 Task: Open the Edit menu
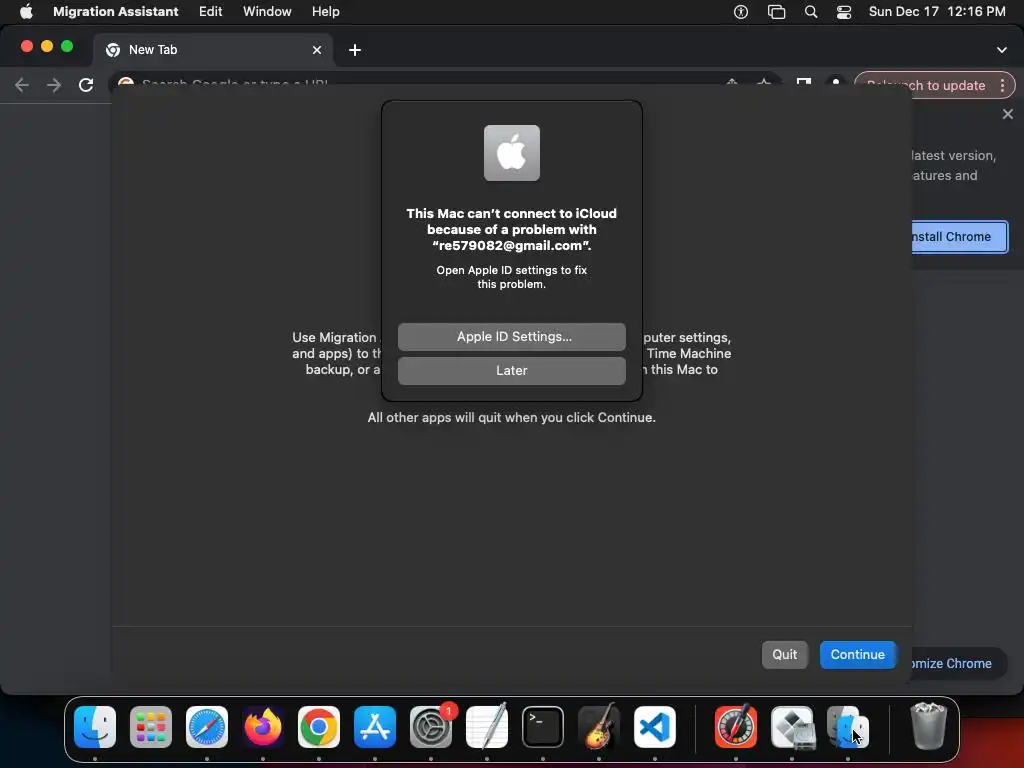click(210, 11)
